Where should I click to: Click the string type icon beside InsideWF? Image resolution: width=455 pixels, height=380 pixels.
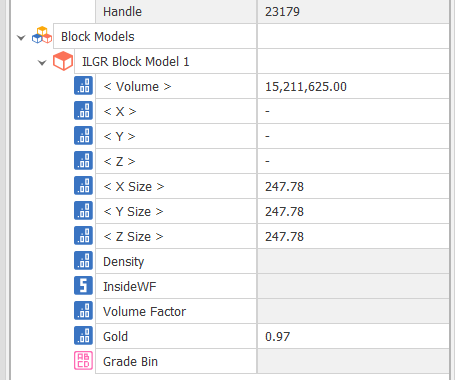coord(83,286)
